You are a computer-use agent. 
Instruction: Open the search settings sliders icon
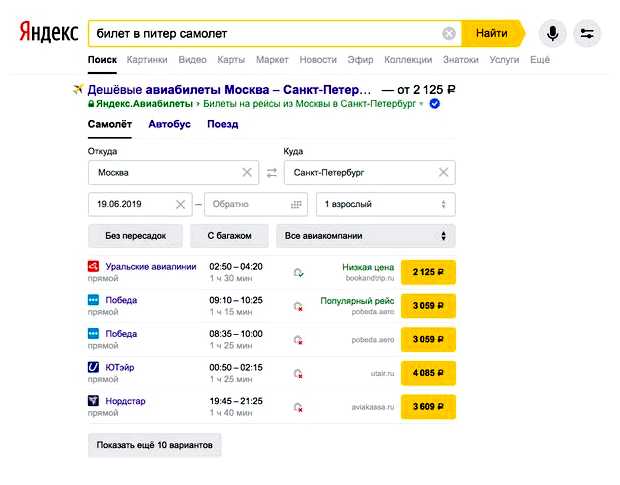586,33
